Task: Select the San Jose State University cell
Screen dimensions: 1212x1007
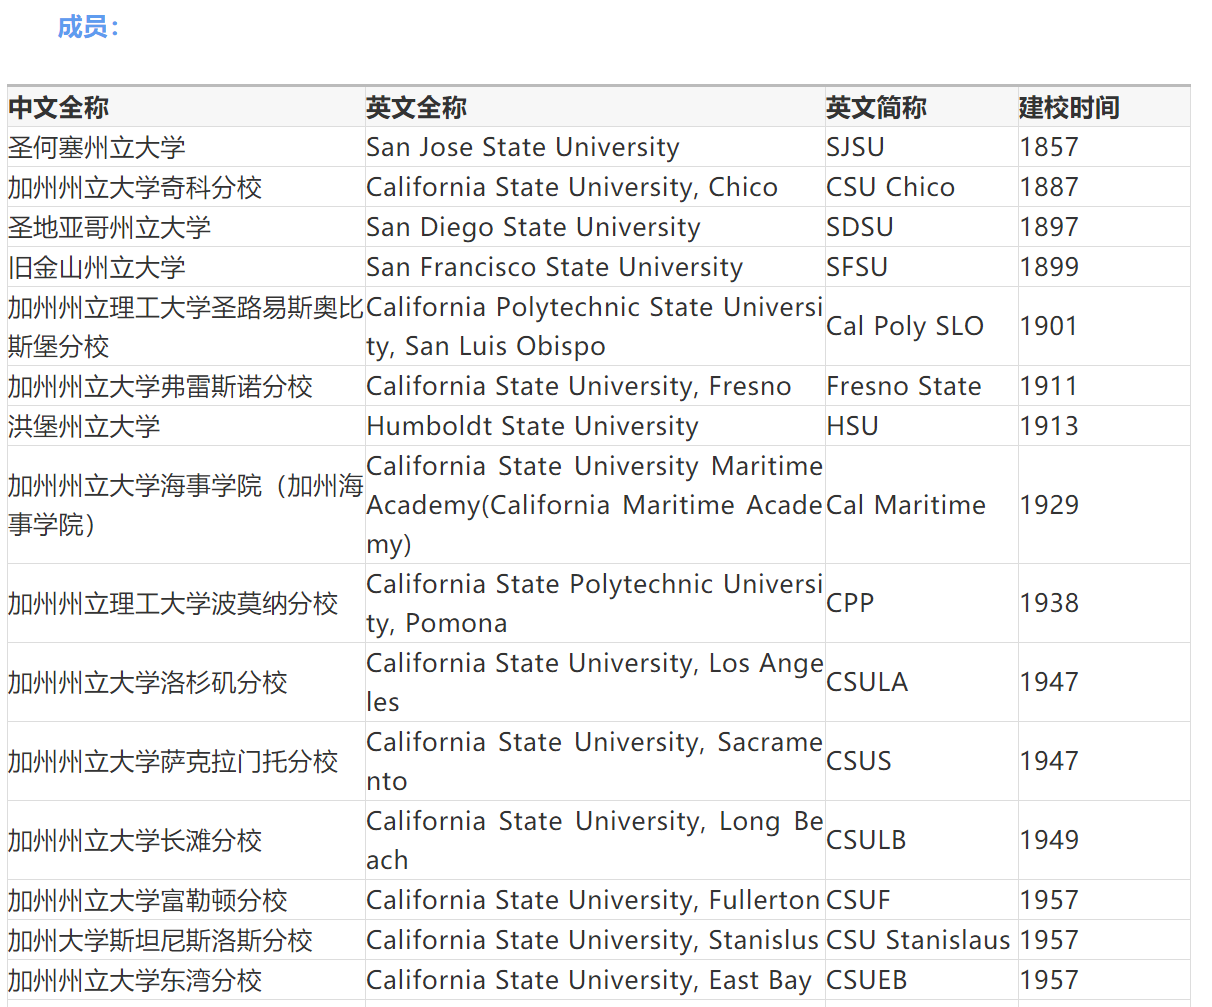Action: pyautogui.click(x=523, y=147)
